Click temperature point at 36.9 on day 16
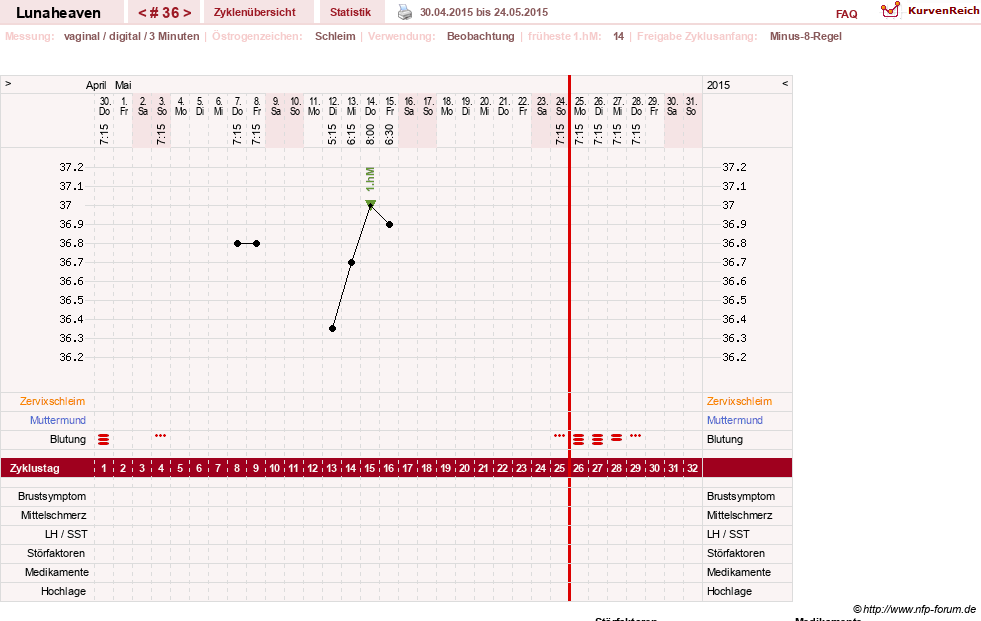The image size is (981, 621). click(390, 225)
